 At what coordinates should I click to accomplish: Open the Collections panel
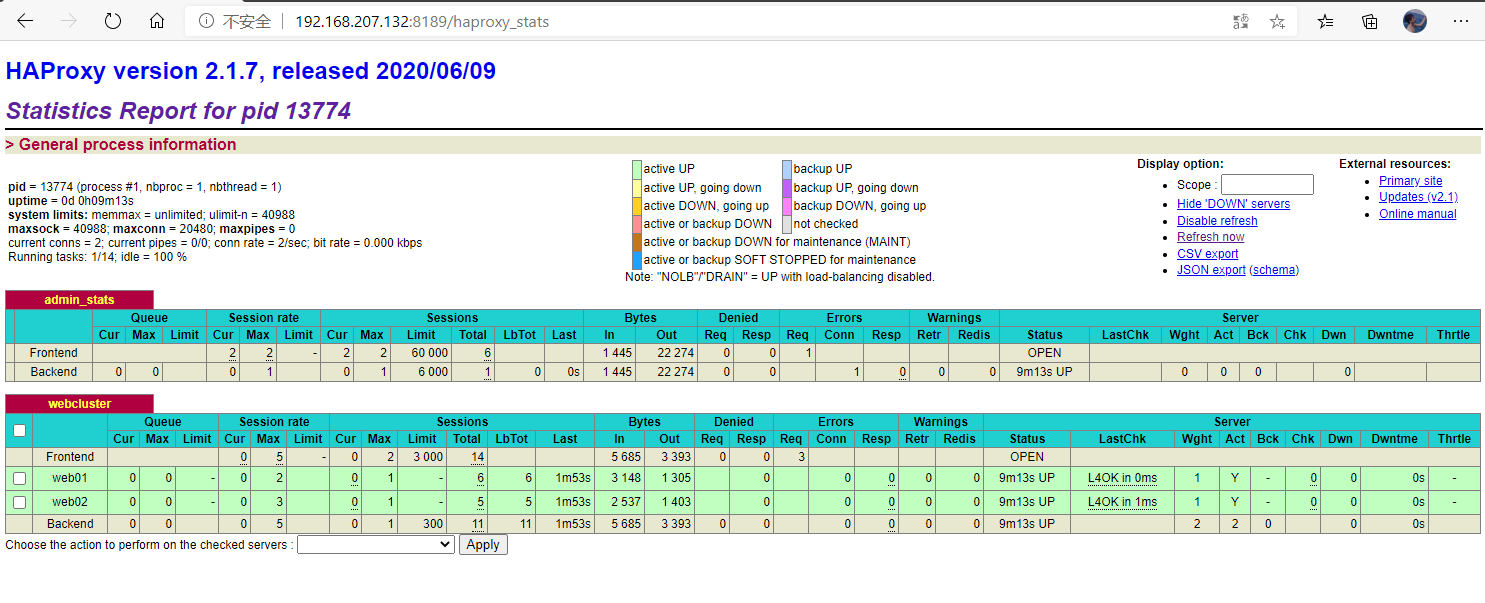[x=1370, y=21]
